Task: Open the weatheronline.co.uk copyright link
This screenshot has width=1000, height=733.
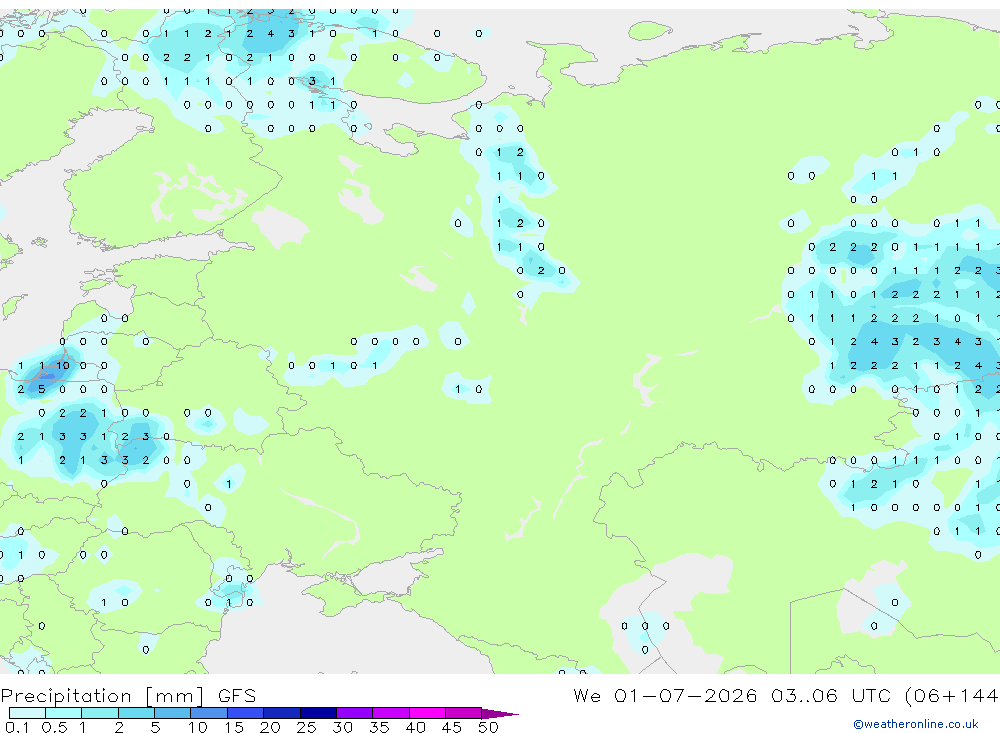Action: 915,724
